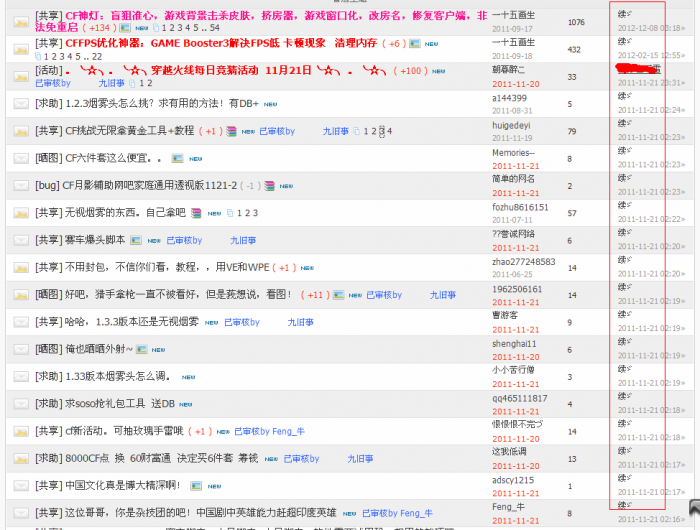Open thread 穿越火线每日竞猜活动 11月21日

225,71
